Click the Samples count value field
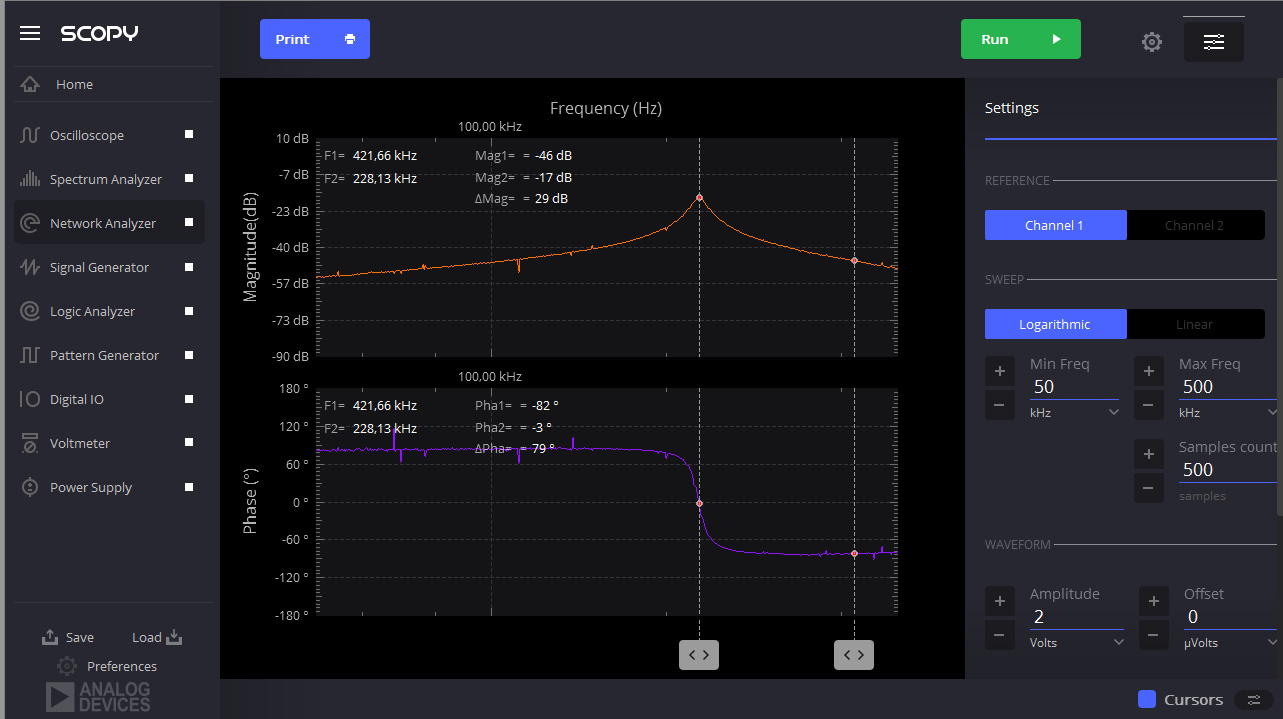 pyautogui.click(x=1229, y=470)
